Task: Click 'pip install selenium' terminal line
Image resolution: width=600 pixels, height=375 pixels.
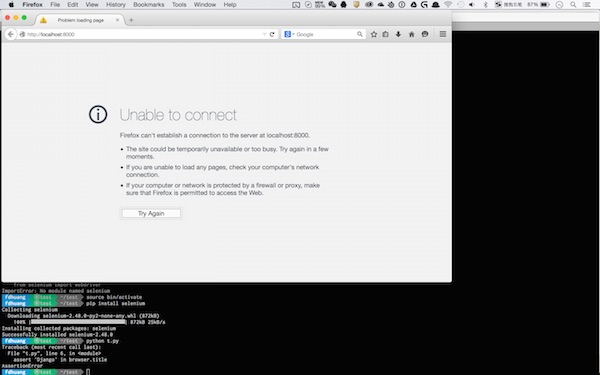Action: 116,303
